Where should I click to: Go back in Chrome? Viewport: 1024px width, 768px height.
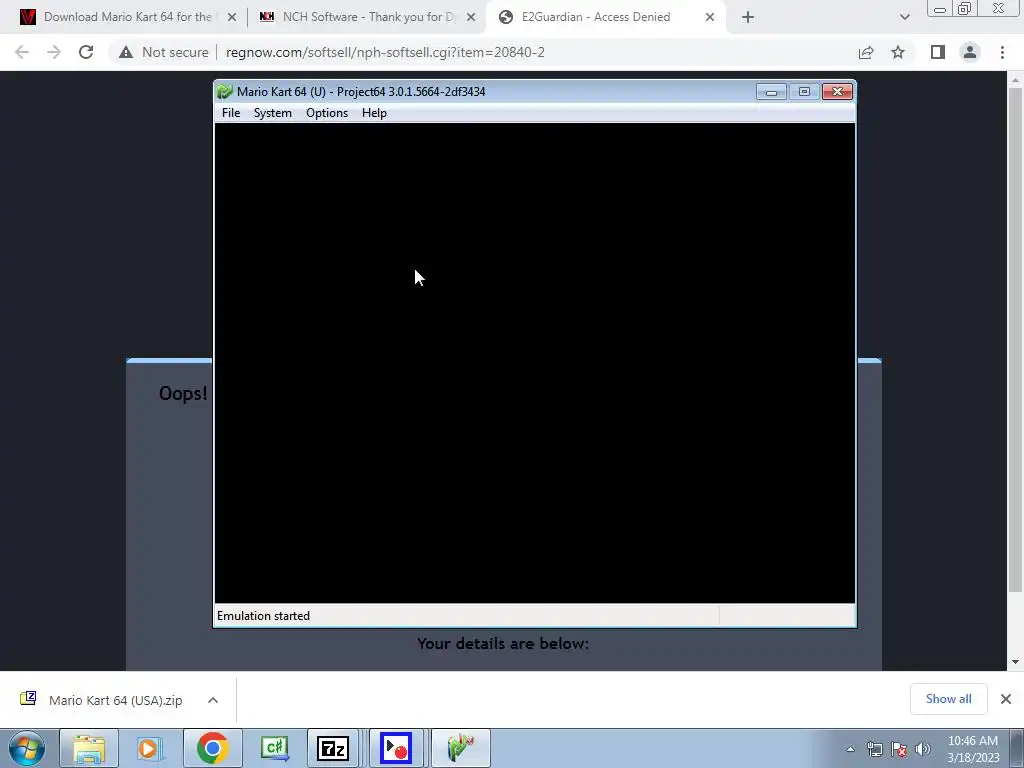(22, 52)
